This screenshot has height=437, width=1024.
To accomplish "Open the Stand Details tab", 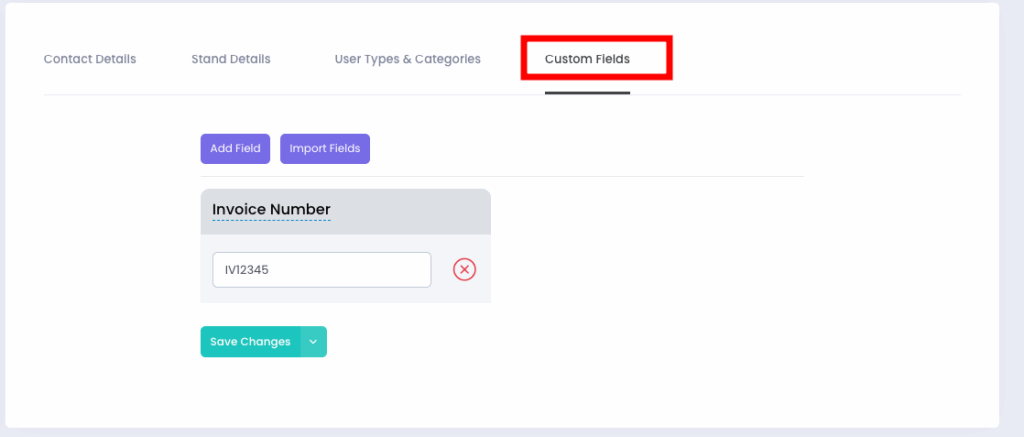I will [x=231, y=59].
